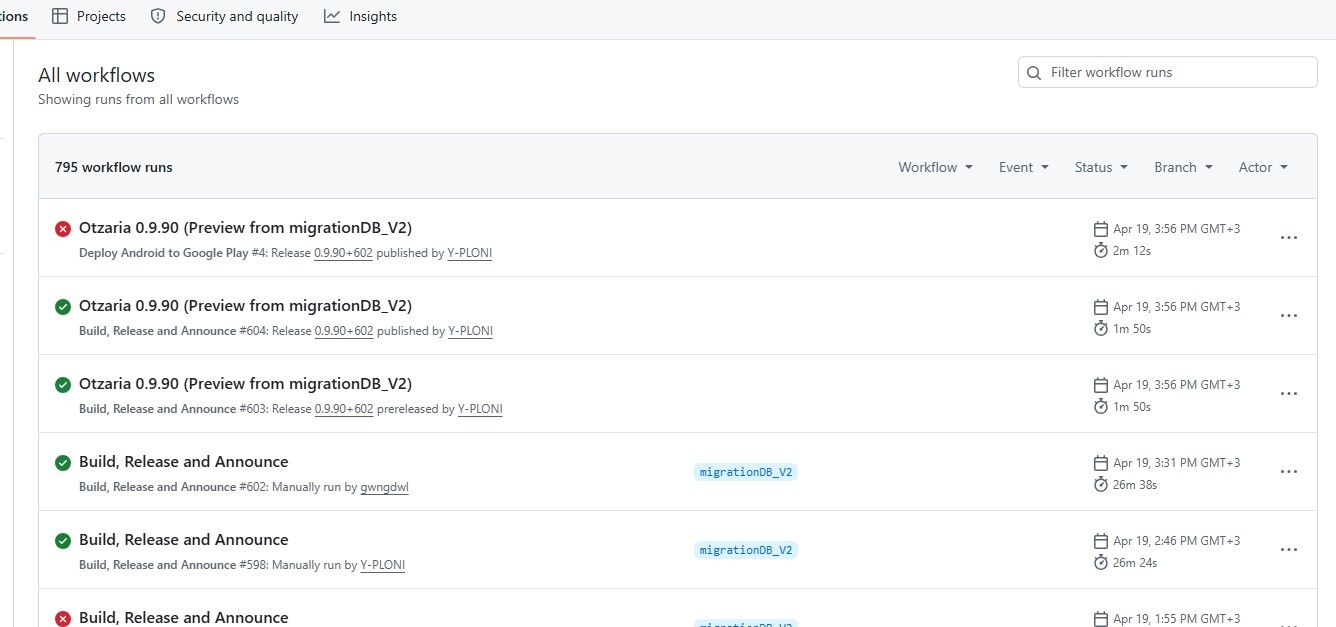Click migrationDB_V2 branch label on run #602
The width and height of the screenshot is (1336, 627).
tap(746, 472)
